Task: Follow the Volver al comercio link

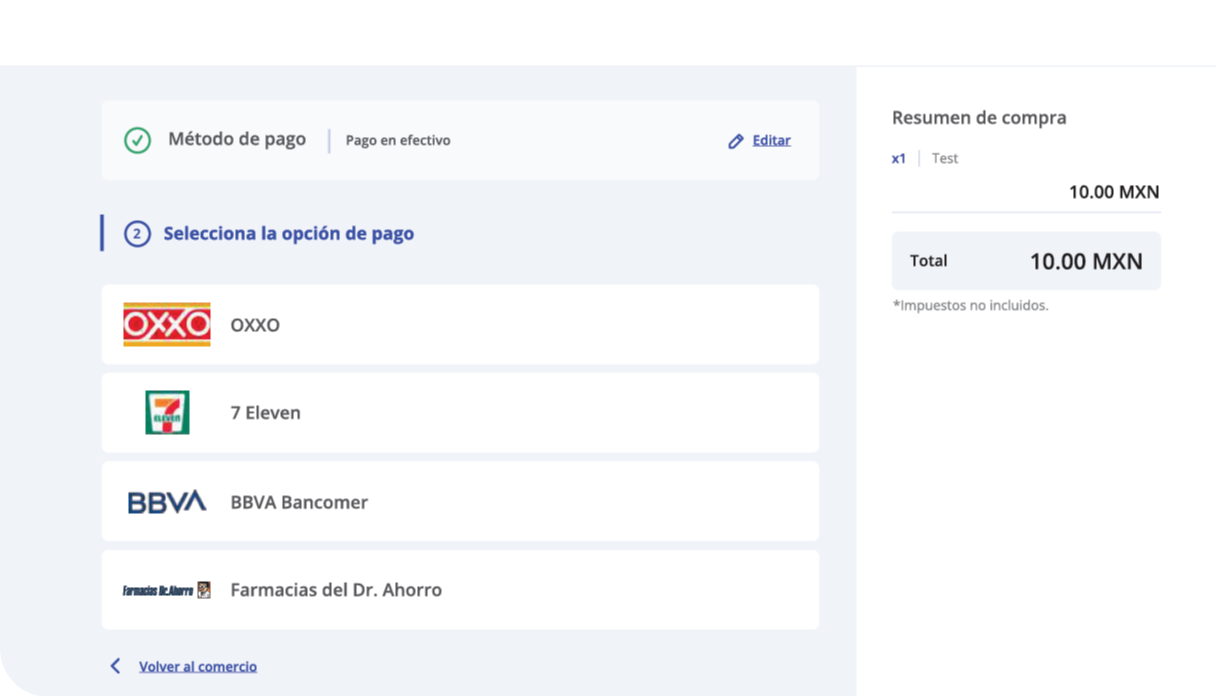Action: coord(198,666)
